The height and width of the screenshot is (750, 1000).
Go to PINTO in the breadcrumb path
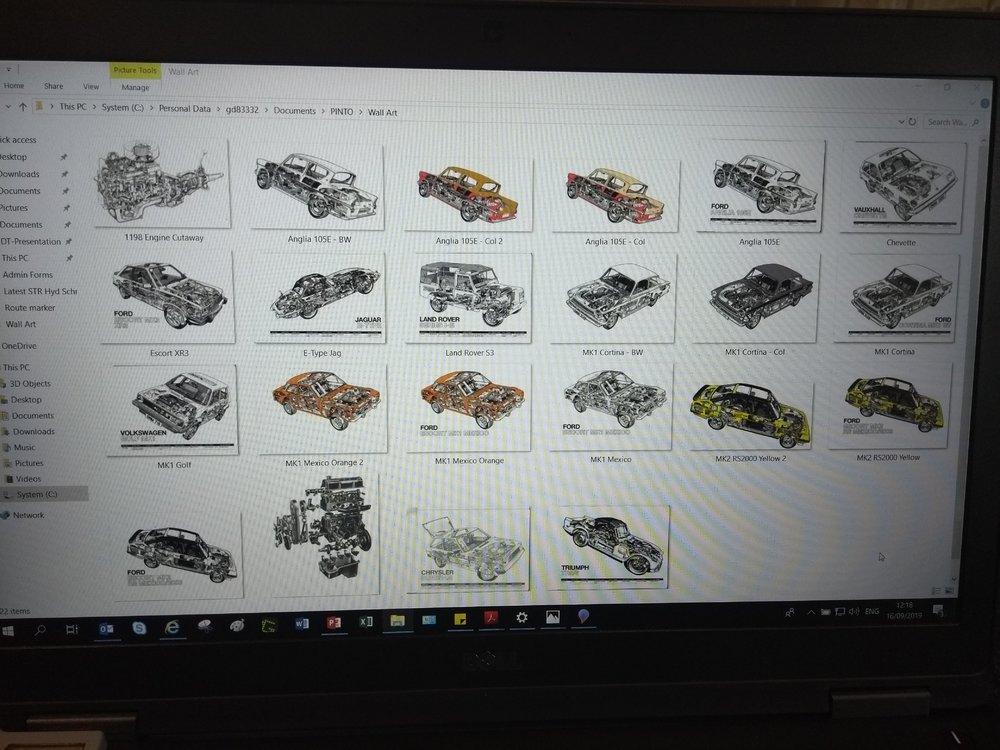pos(341,112)
